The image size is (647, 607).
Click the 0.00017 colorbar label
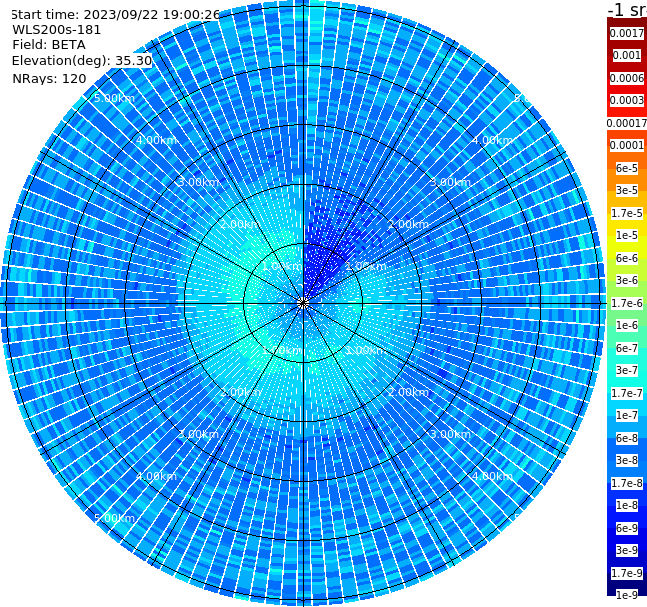click(627, 123)
